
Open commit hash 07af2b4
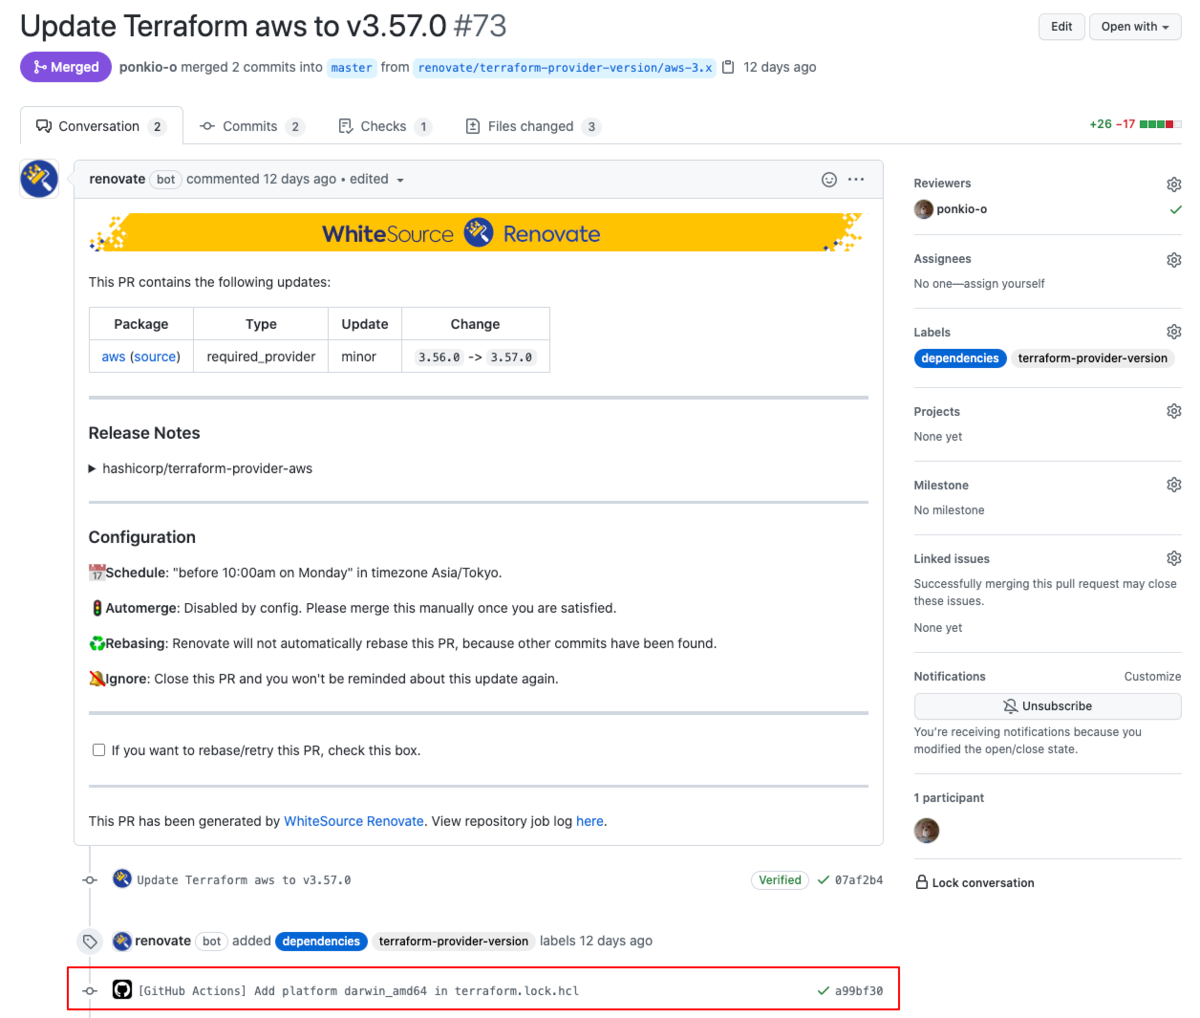(859, 880)
